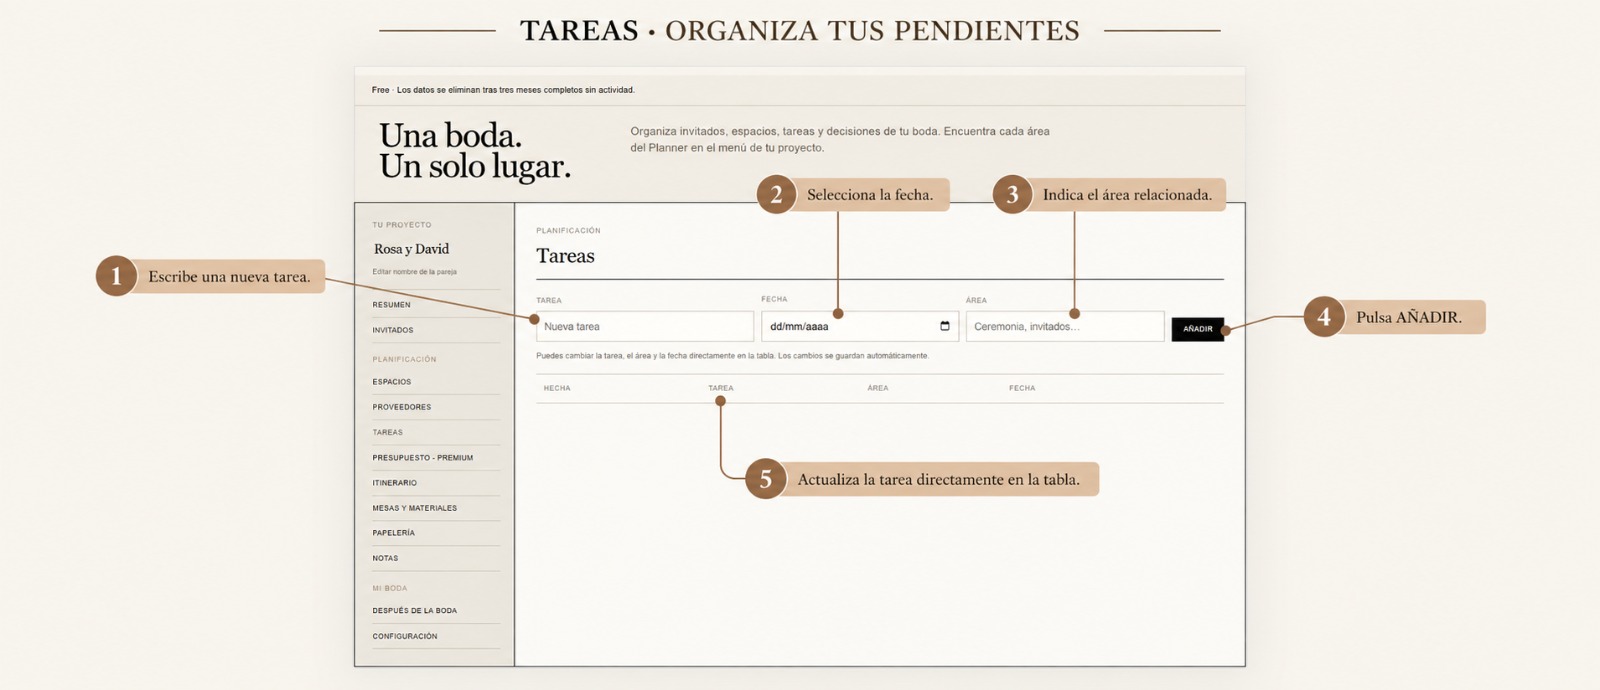Click the Nueva tarea input field
1600x690 pixels.
tap(645, 326)
